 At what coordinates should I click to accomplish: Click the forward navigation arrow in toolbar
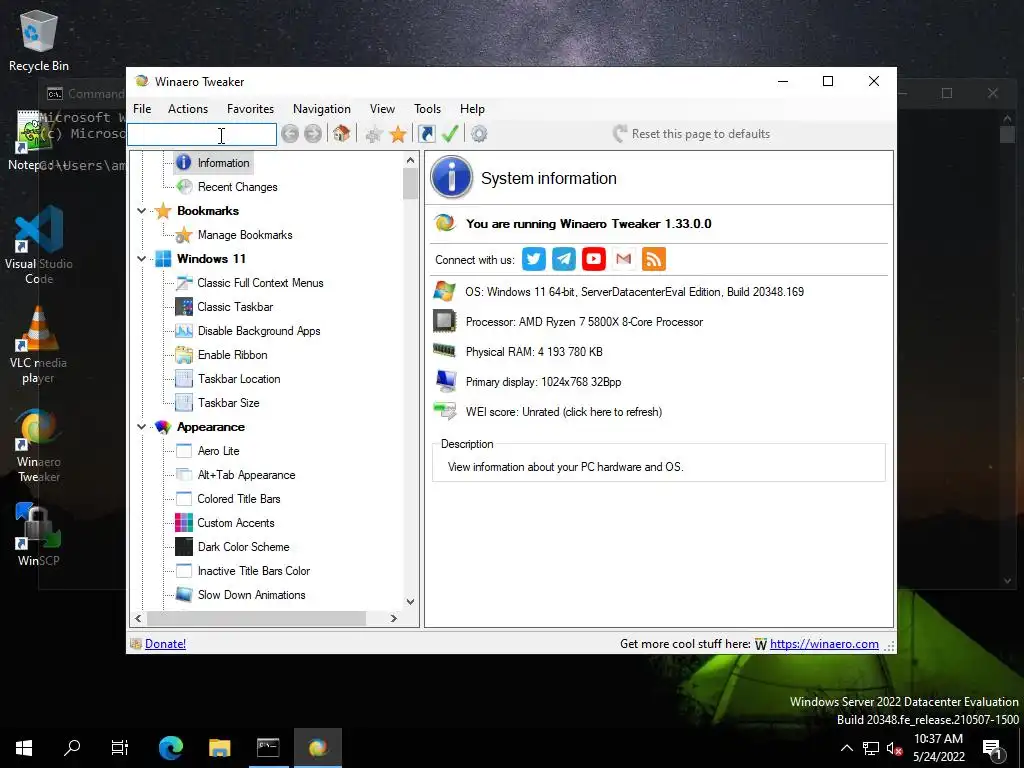coord(313,134)
